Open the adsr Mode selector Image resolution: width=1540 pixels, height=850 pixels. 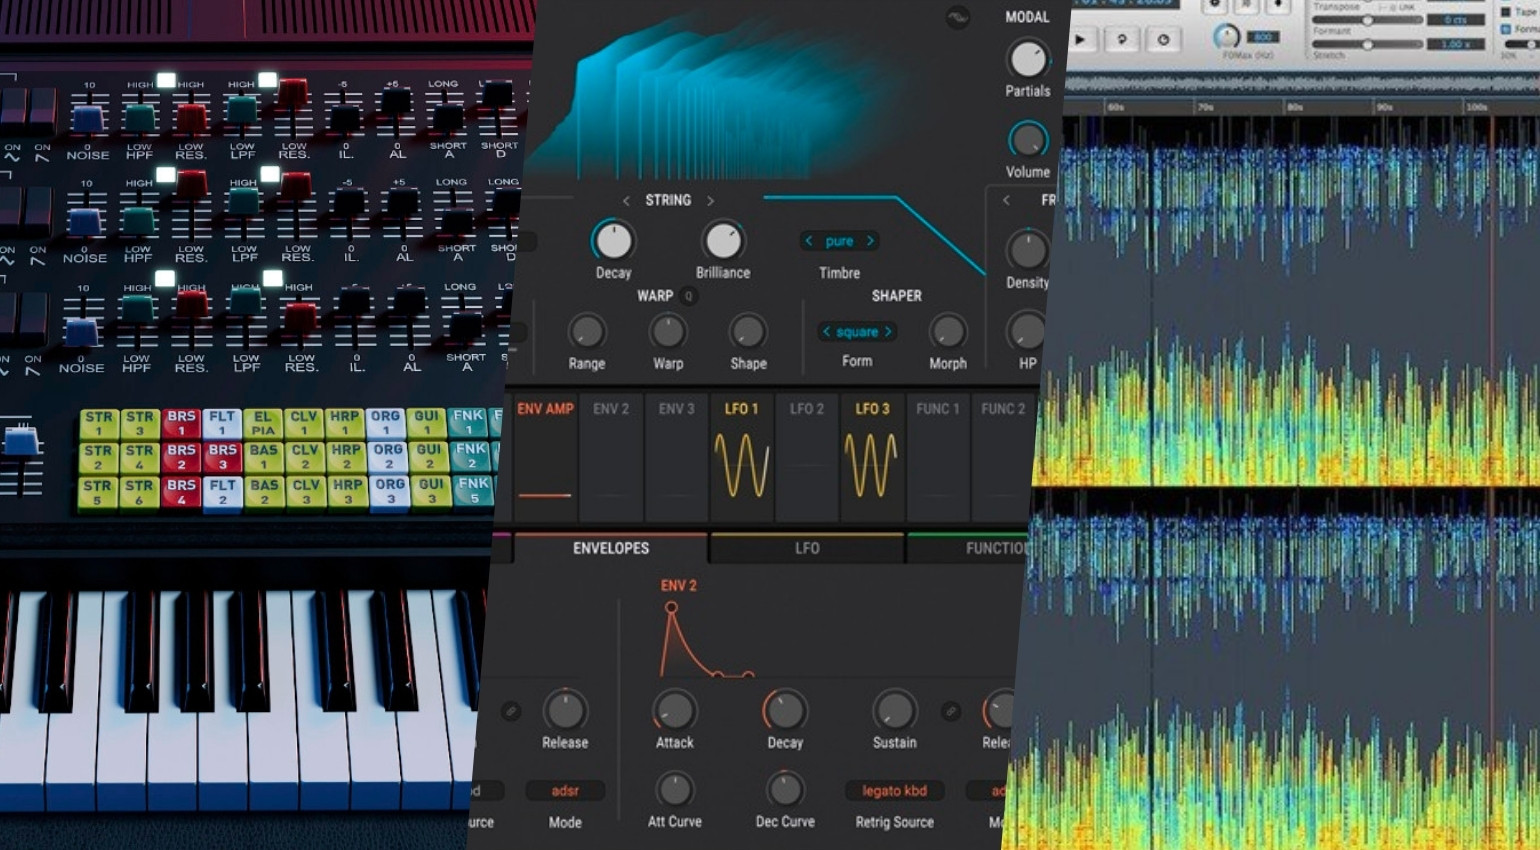565,790
